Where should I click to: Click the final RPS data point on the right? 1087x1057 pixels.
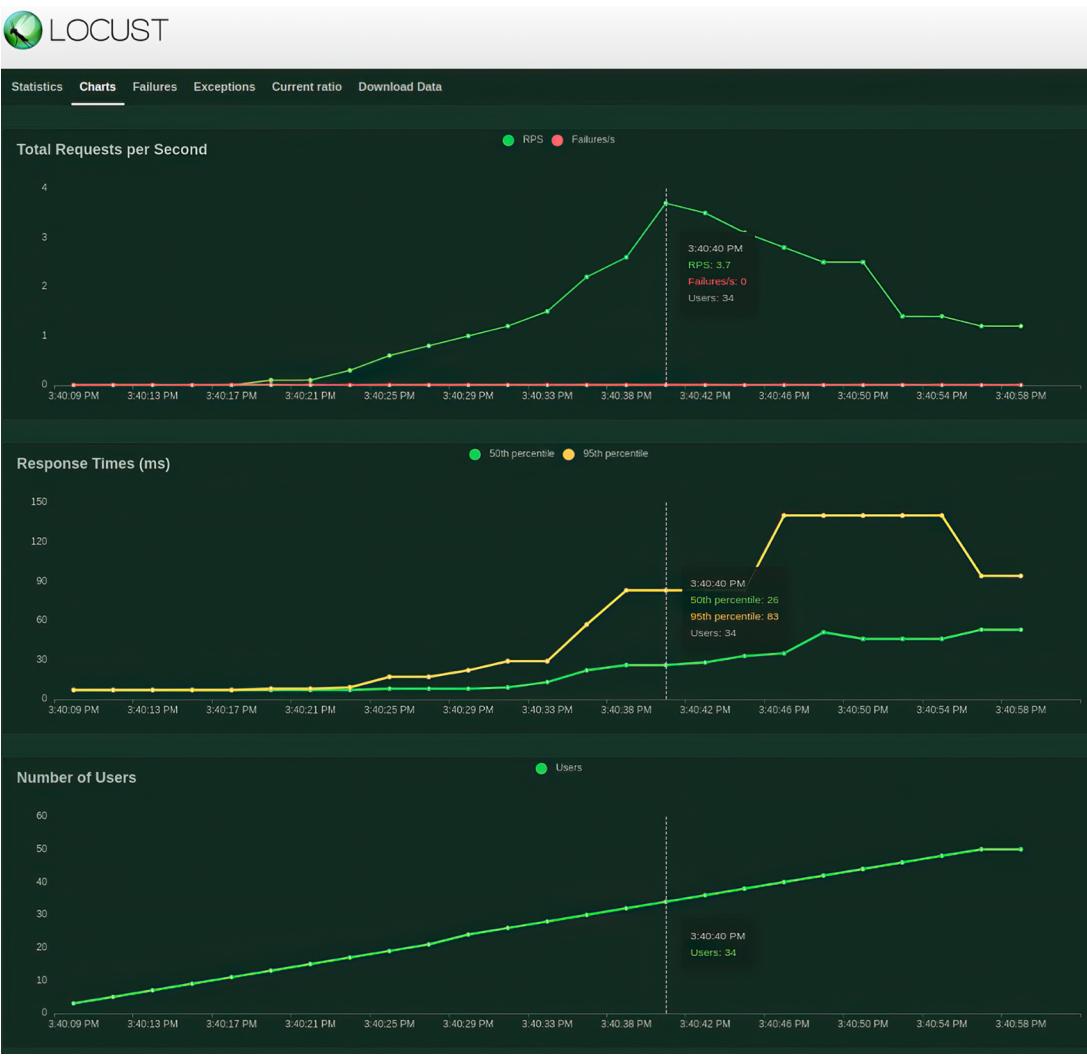1021,326
